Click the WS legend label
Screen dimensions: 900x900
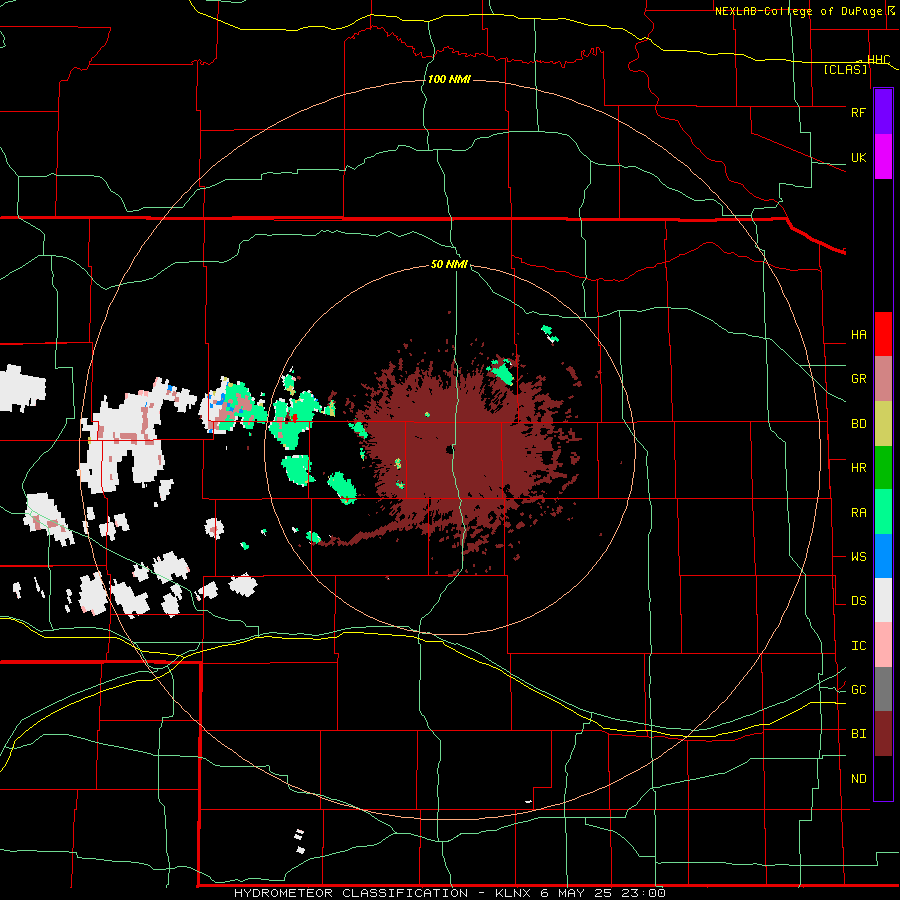coord(858,557)
